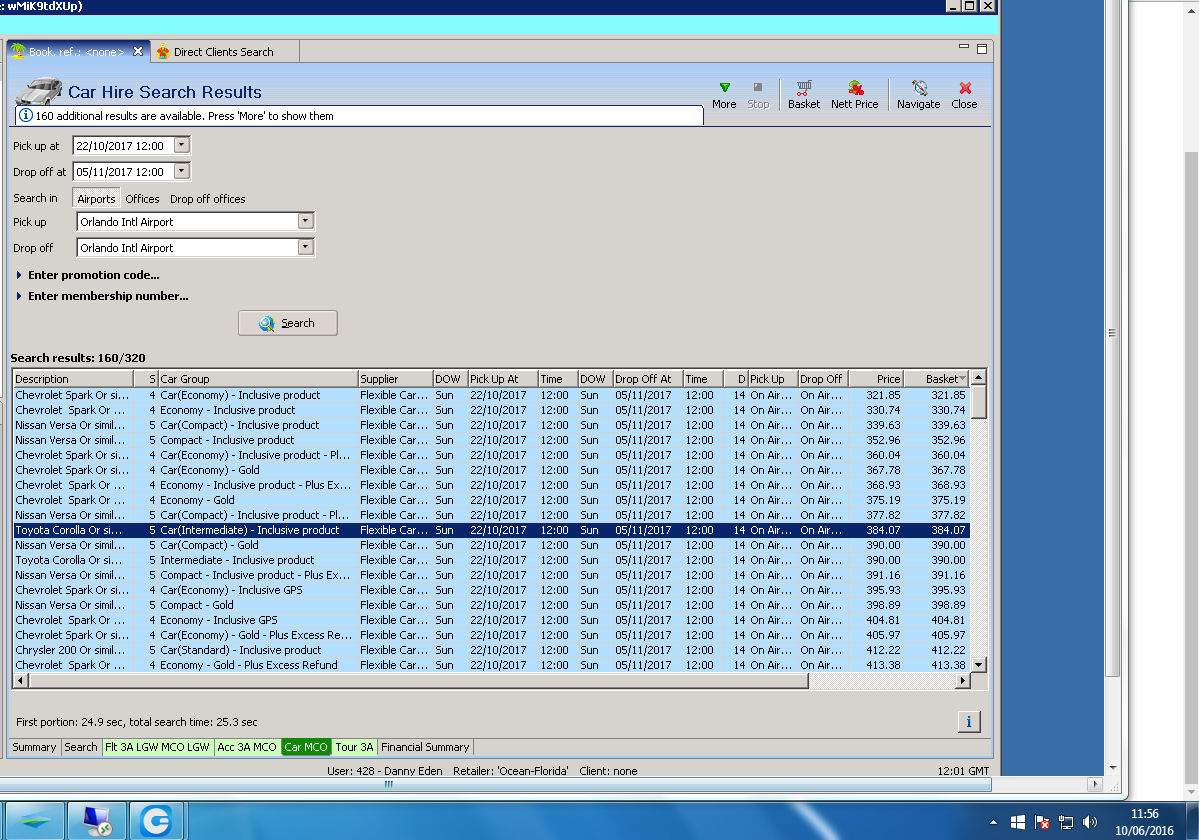
Task: Switch to Direct Clients Search tab
Action: point(223,52)
